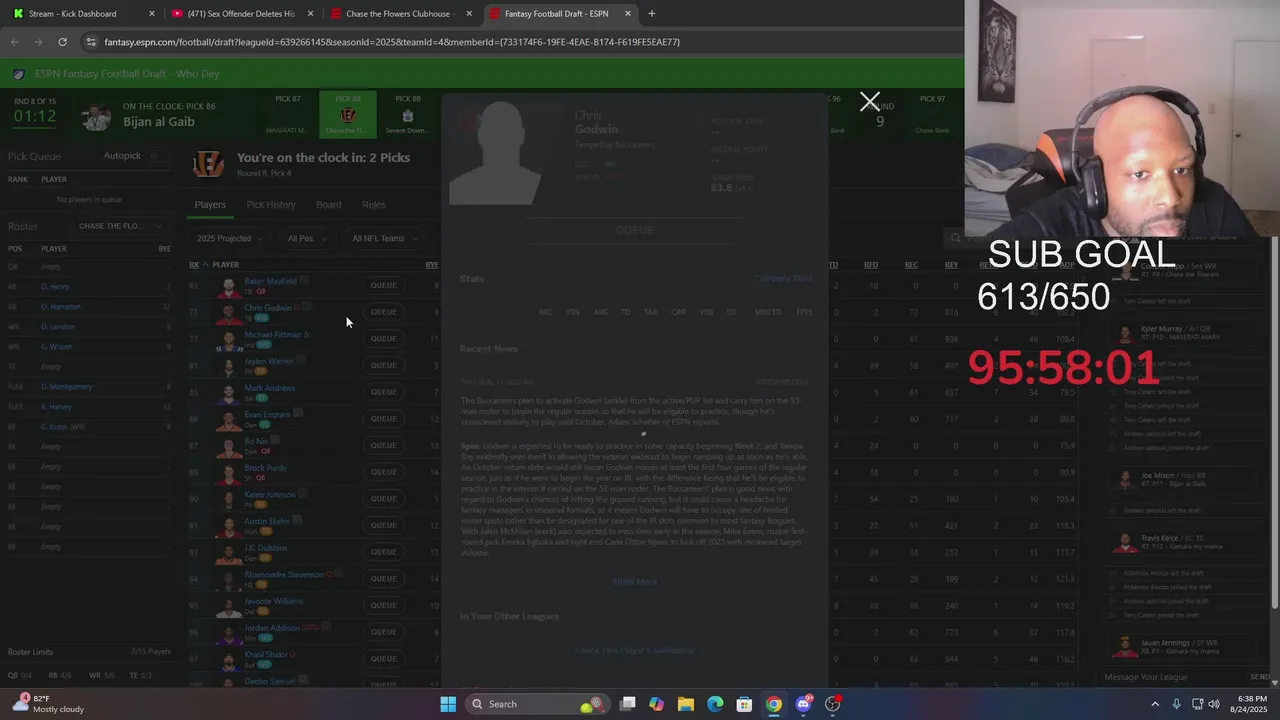The image size is (1280, 720).
Task: Click Bijan al Gaib's on-the-clock avatar
Action: (x=97, y=118)
